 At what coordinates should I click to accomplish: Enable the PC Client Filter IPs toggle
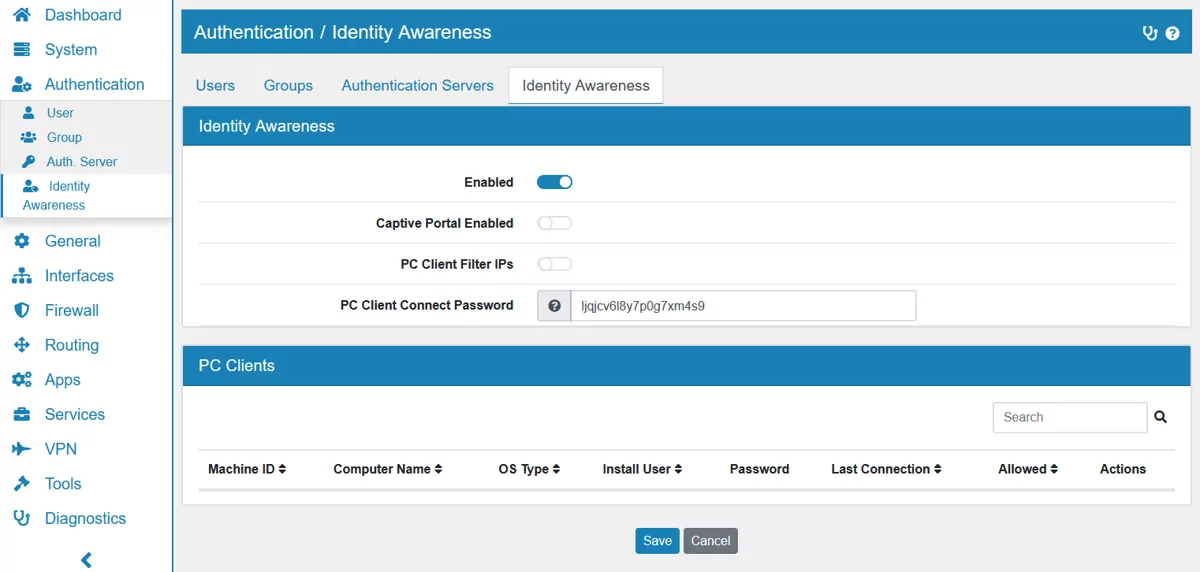(554, 264)
